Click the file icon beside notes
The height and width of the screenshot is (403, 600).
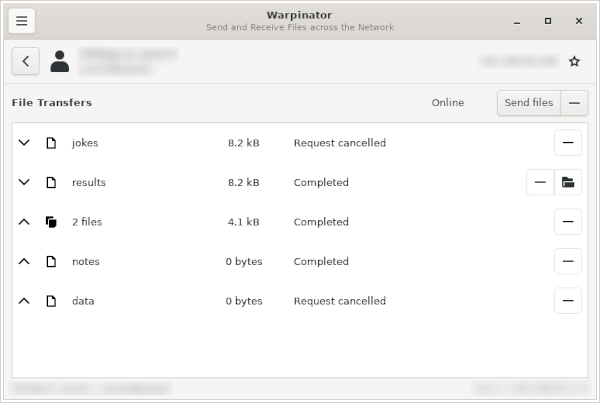tap(51, 261)
